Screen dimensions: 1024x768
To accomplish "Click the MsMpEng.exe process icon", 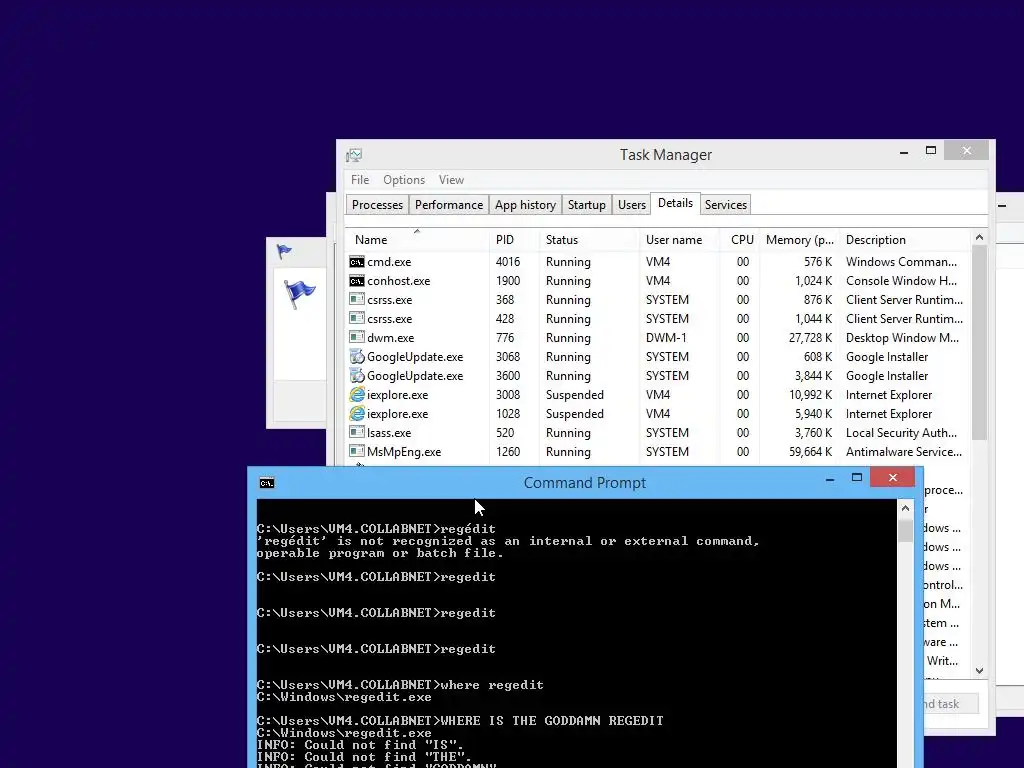I will 357,451.
